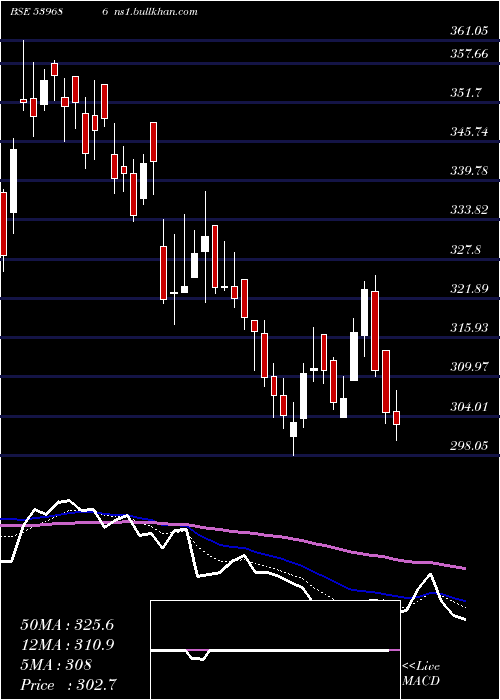Click the 357.66 price level label

click(468, 54)
